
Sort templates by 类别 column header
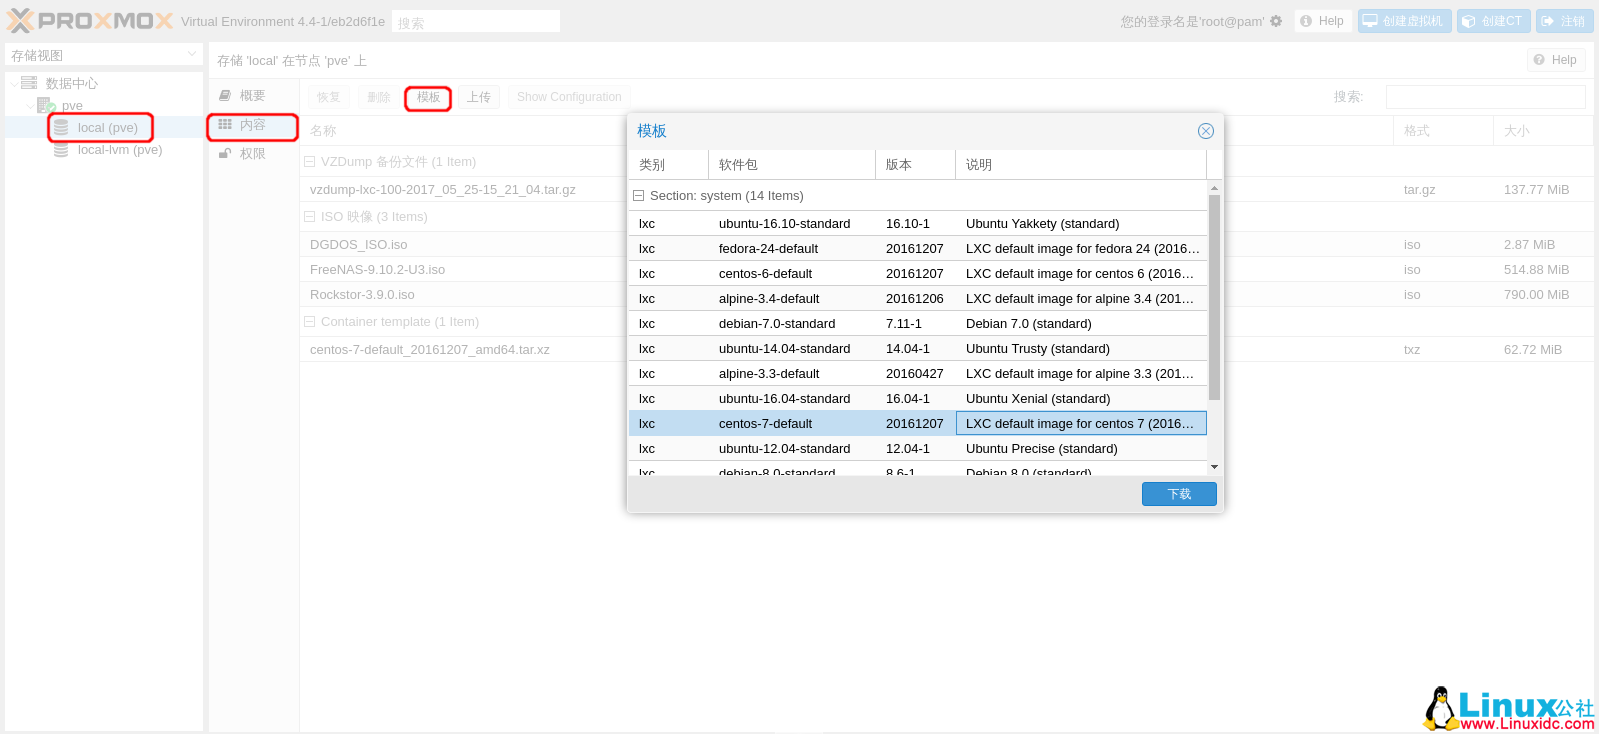668,165
